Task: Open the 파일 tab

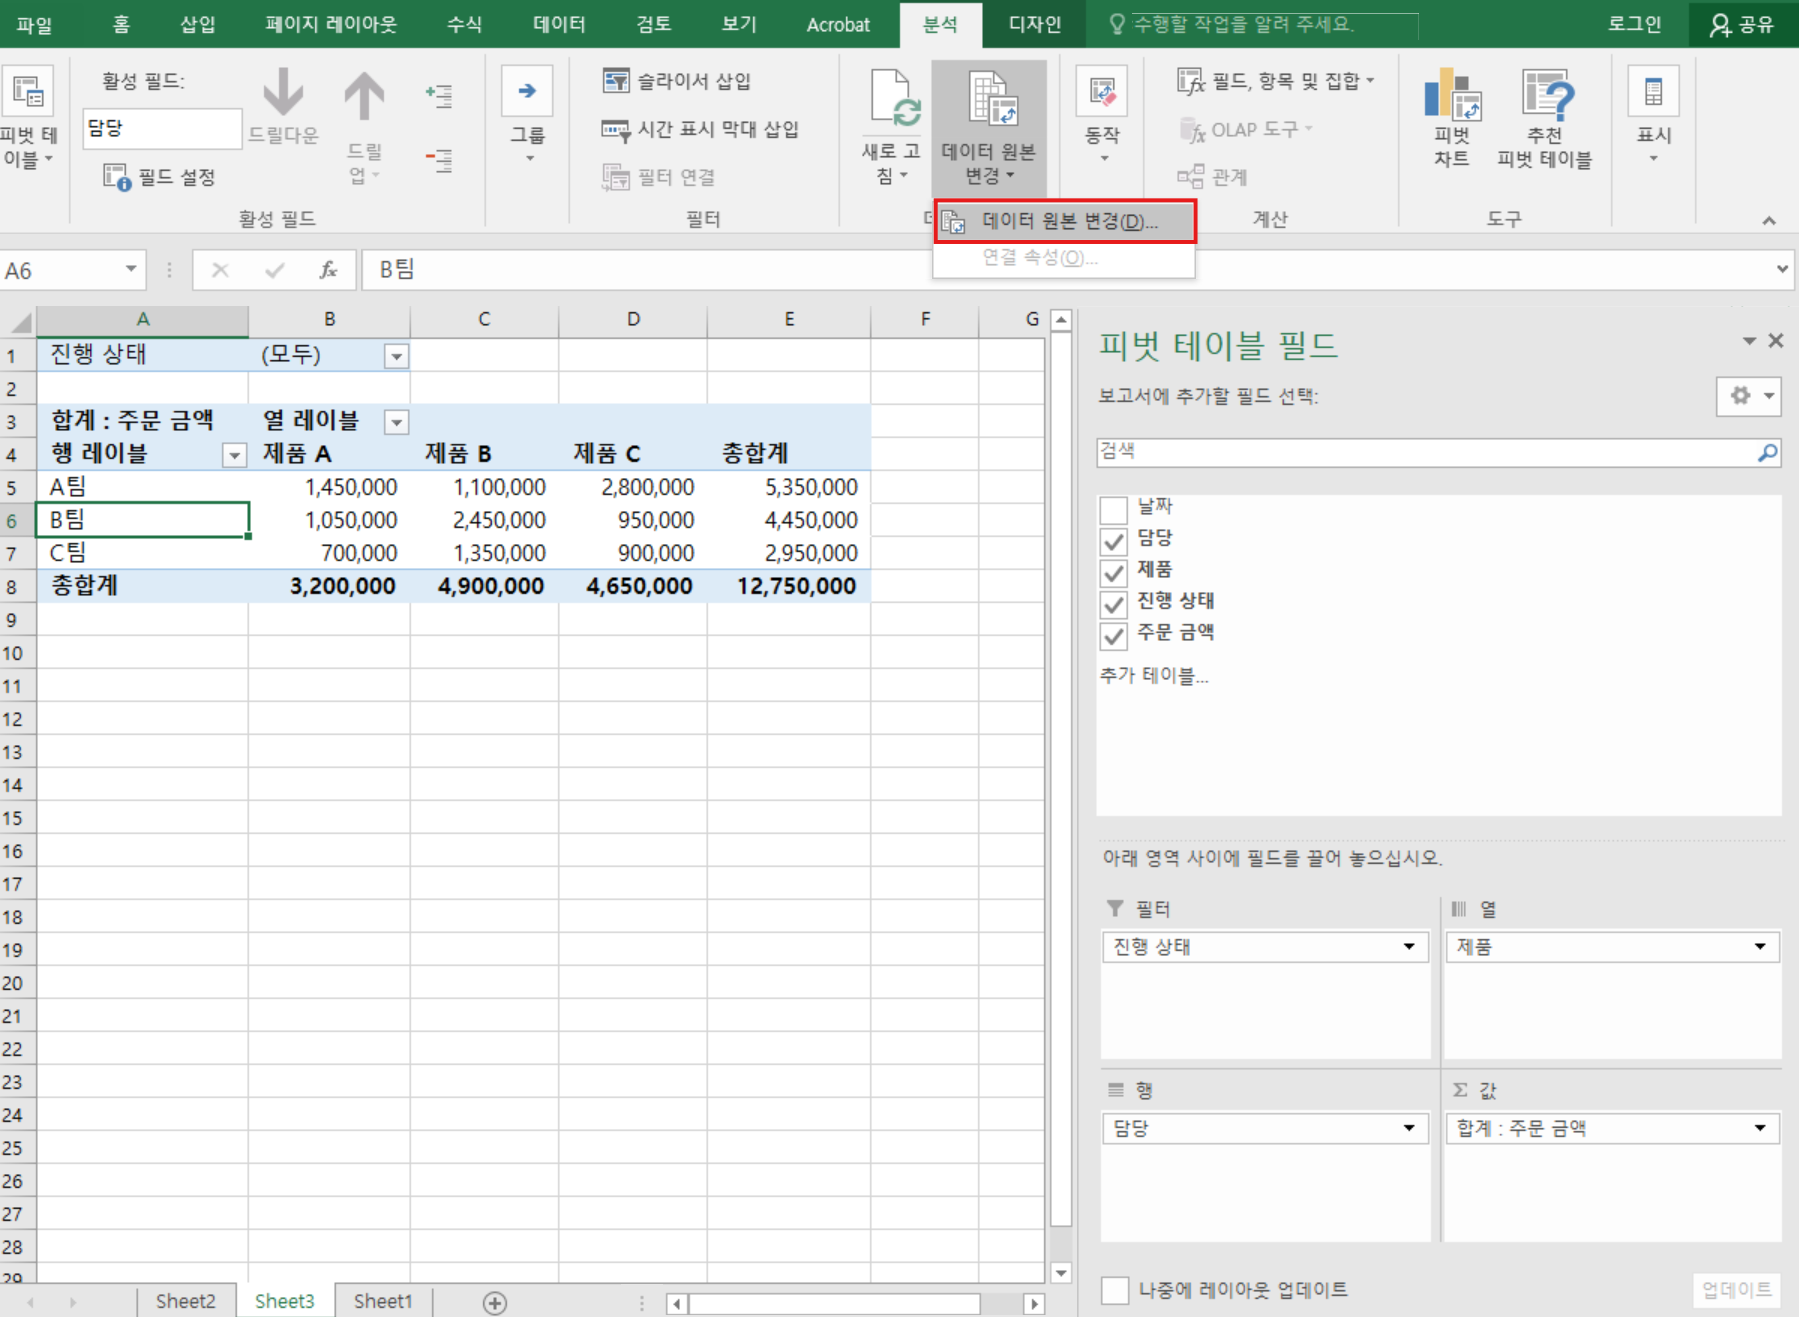Action: [34, 24]
